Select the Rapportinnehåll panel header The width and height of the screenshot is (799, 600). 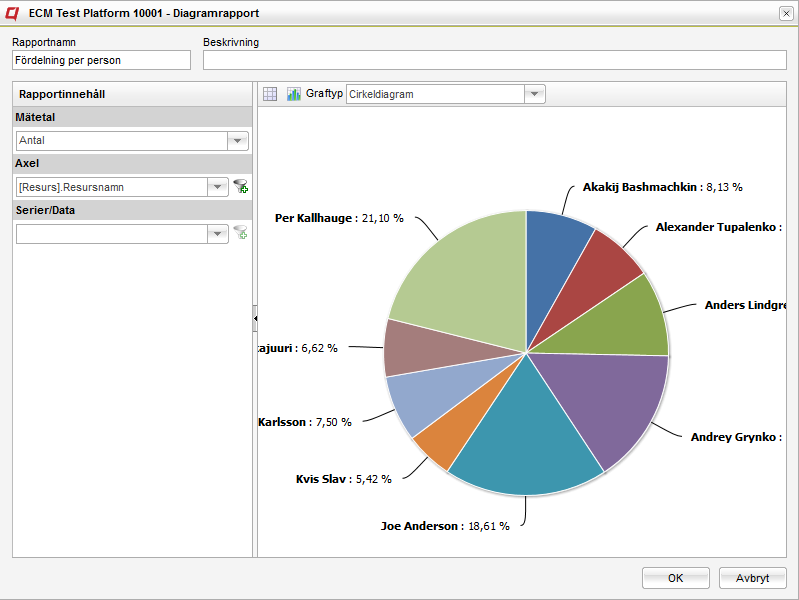[x=132, y=94]
